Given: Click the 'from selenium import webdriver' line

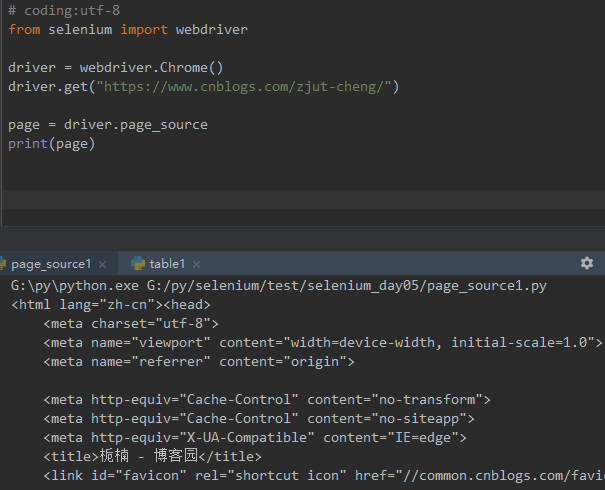Looking at the screenshot, I should pos(128,29).
